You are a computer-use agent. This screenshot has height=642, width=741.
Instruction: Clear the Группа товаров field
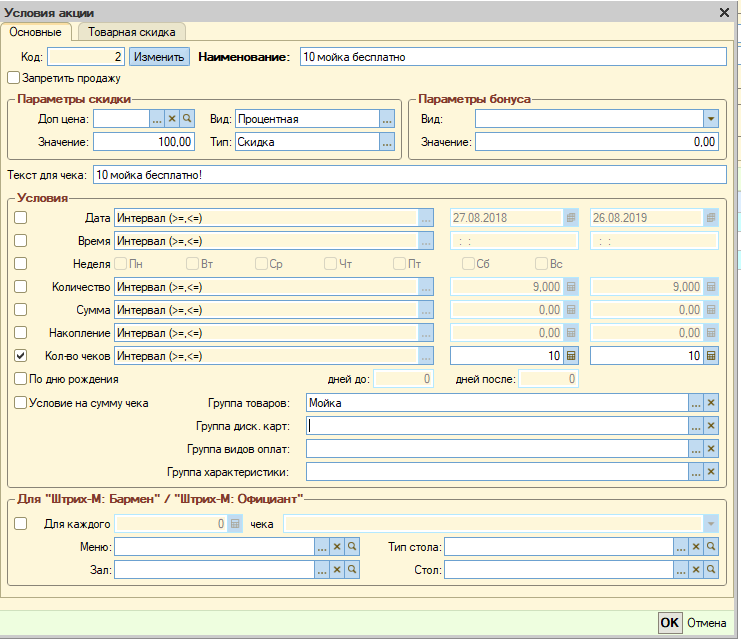(x=711, y=403)
